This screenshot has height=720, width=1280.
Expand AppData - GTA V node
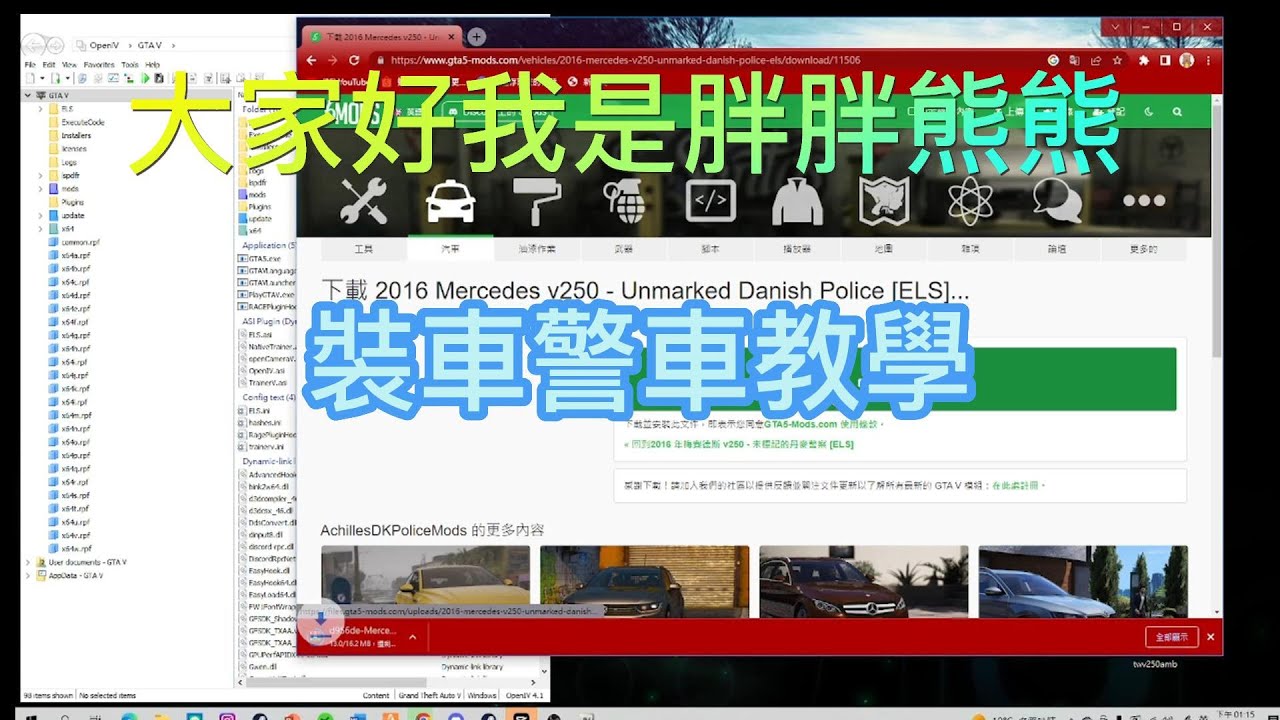point(28,575)
